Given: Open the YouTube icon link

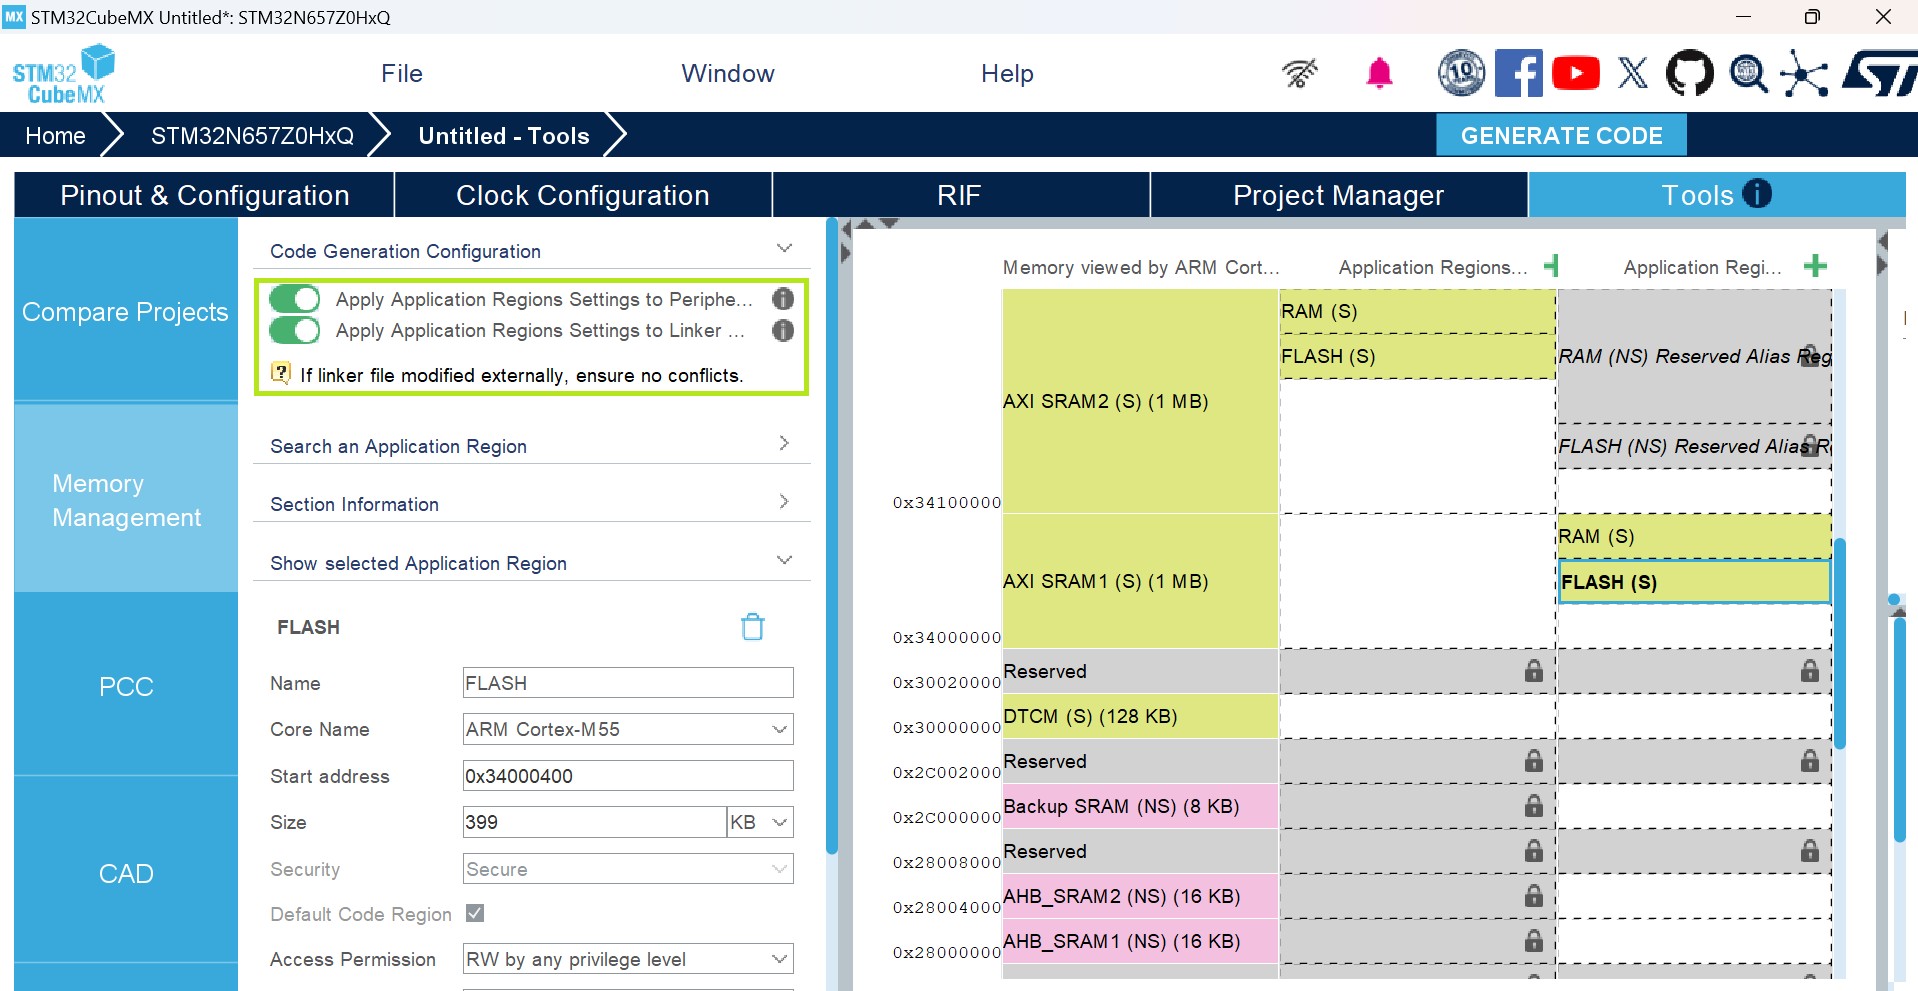Looking at the screenshot, I should [x=1576, y=73].
